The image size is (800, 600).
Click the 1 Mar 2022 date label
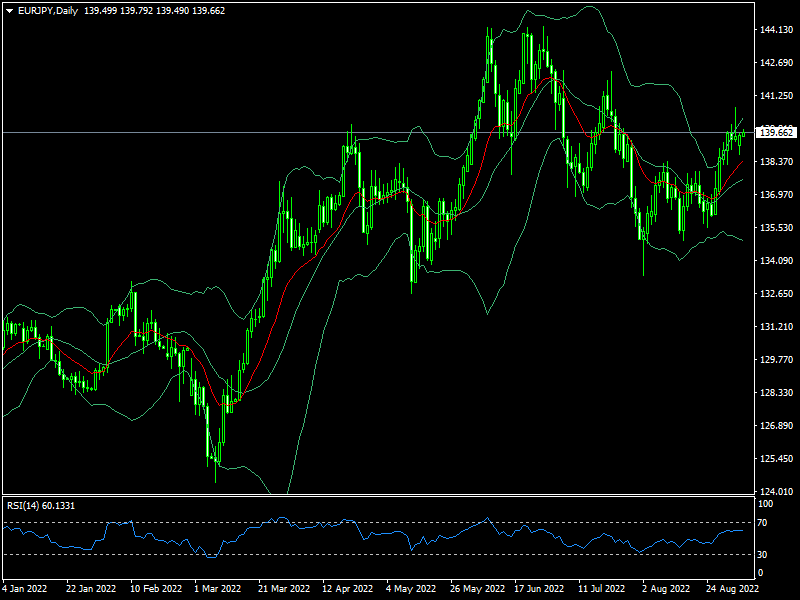218,588
